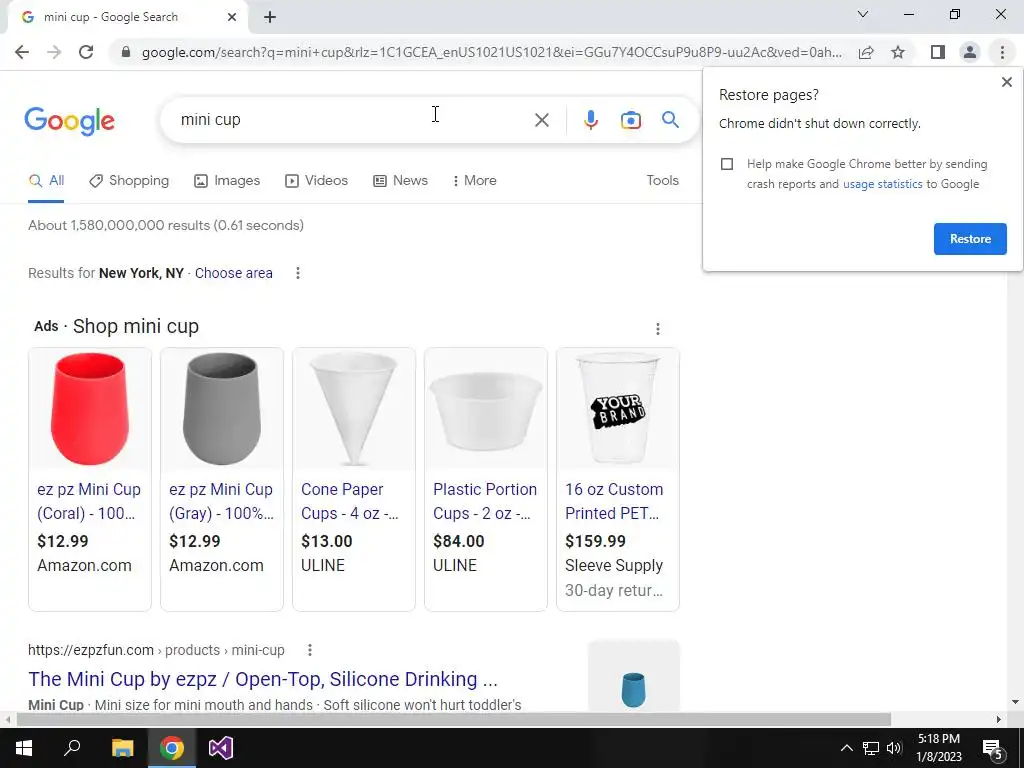The width and height of the screenshot is (1024, 768).
Task: Open 16 oz Custom Printed PET link
Action: (x=614, y=502)
